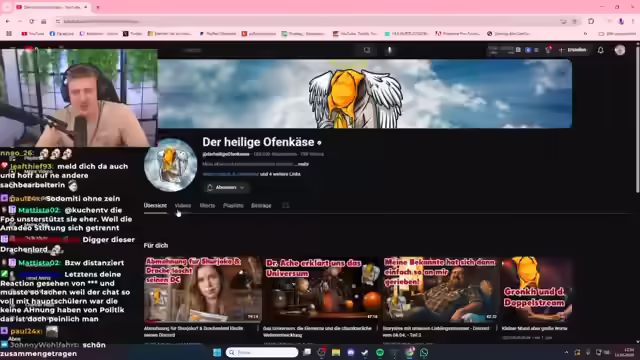The width and height of the screenshot is (640, 360).
Task: Expand channel description with mehr link
Action: [302, 164]
